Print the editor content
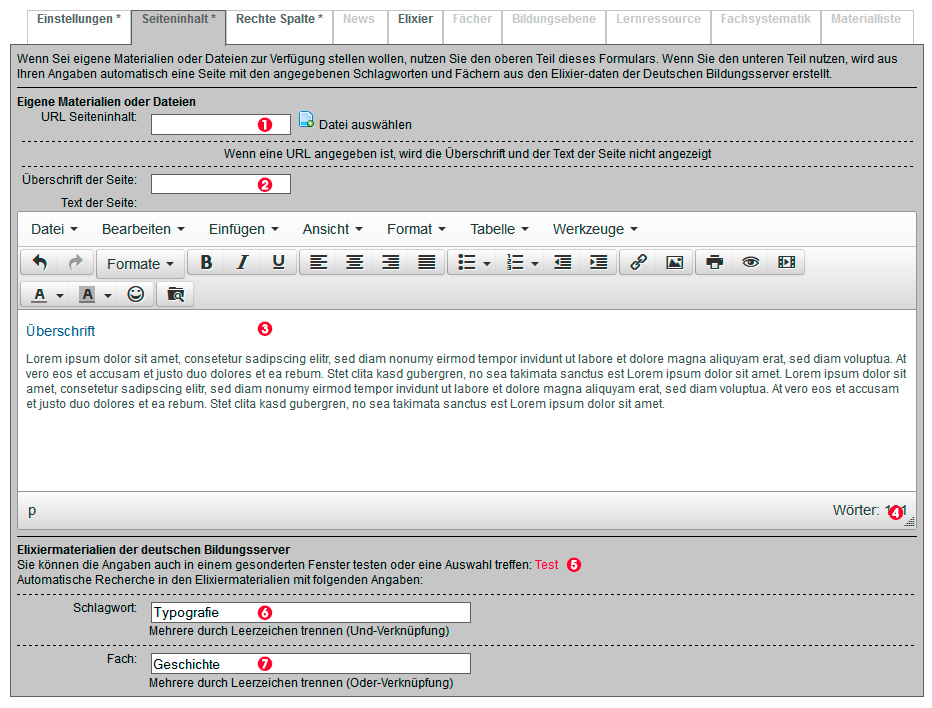Screen dimensions: 932x708 (714, 262)
